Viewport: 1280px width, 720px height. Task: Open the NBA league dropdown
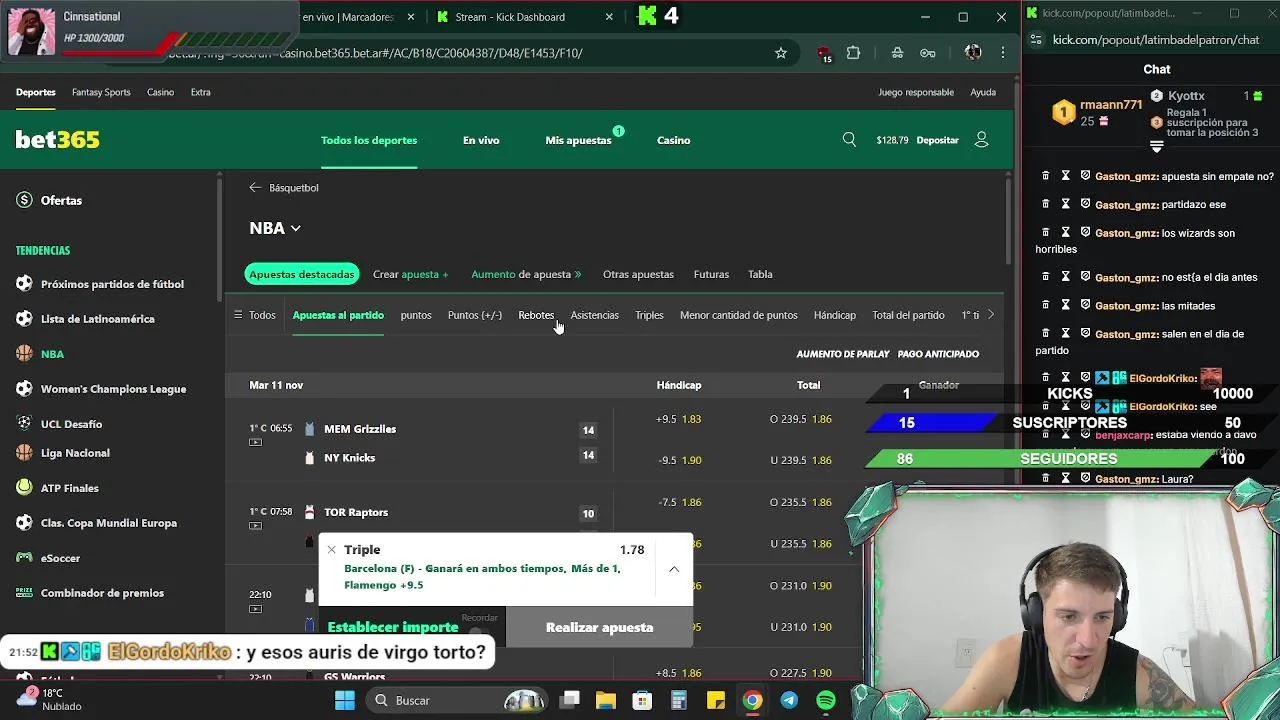click(275, 228)
